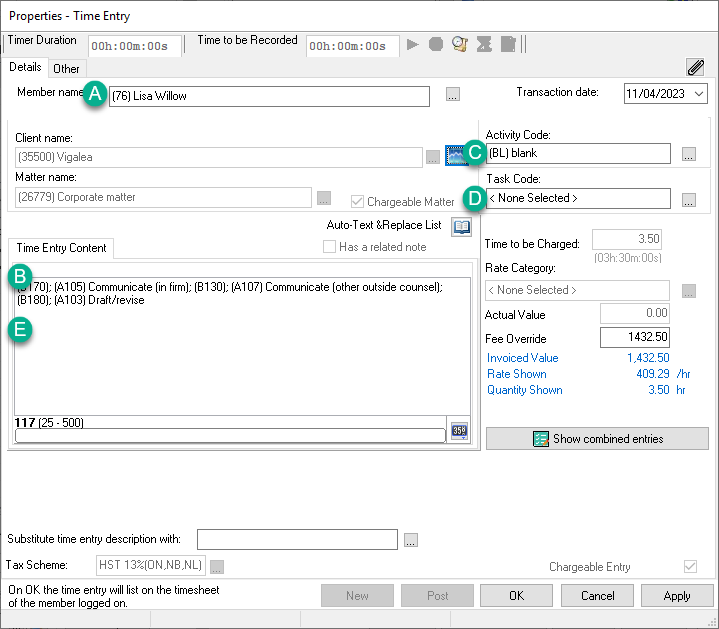Browse members with ellipsis next to Member name
Image resolution: width=719 pixels, height=629 pixels.
[x=453, y=94]
